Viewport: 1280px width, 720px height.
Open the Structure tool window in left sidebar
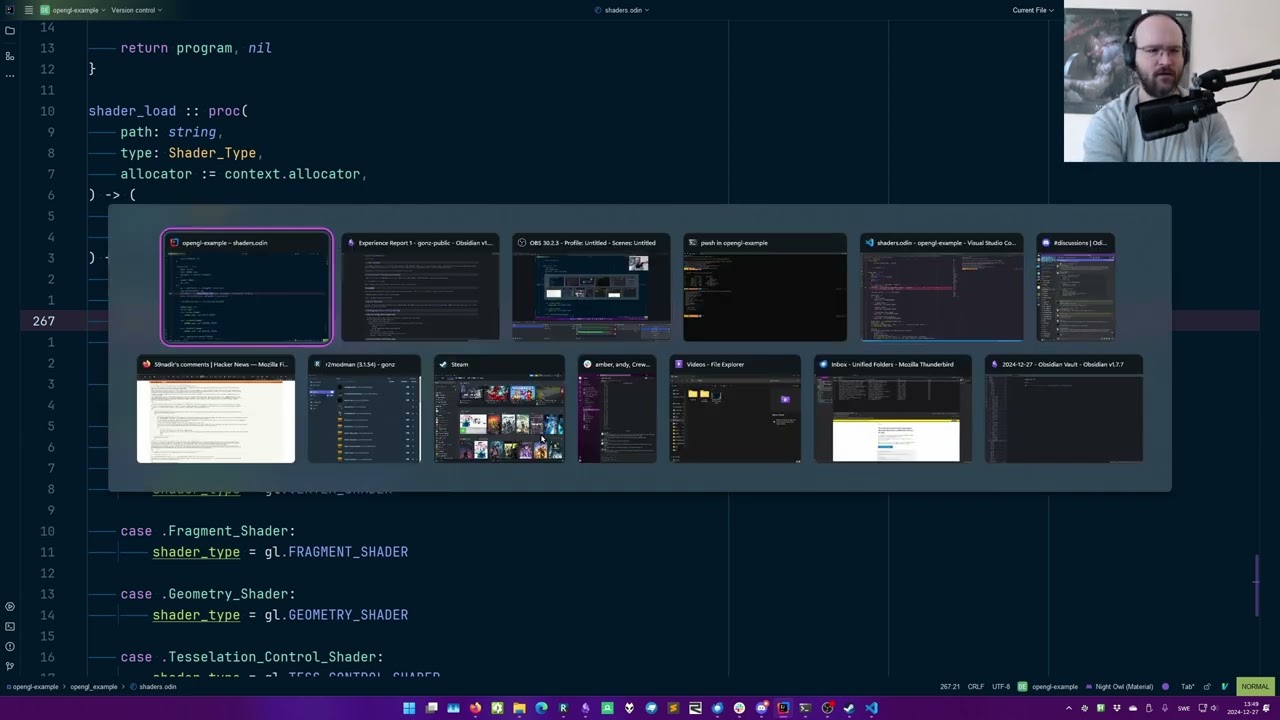[10, 56]
